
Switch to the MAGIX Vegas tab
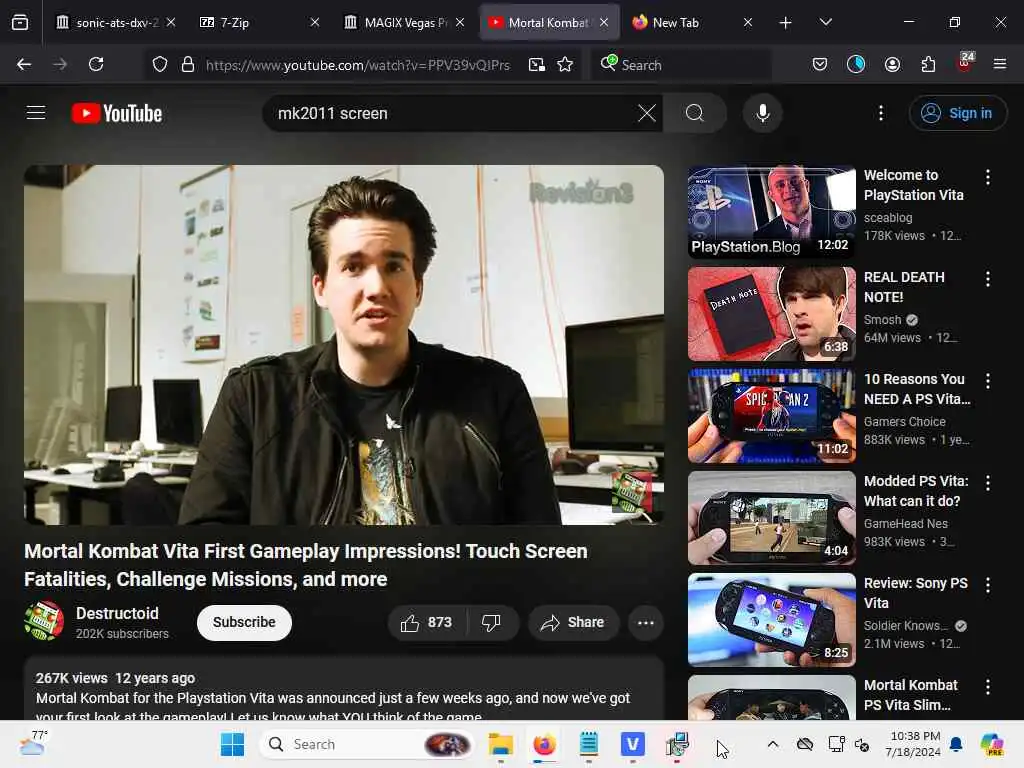point(404,22)
